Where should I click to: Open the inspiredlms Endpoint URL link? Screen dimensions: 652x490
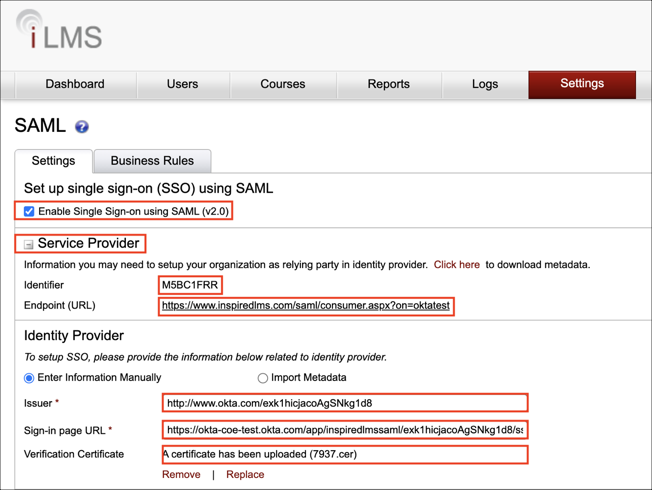[305, 306]
